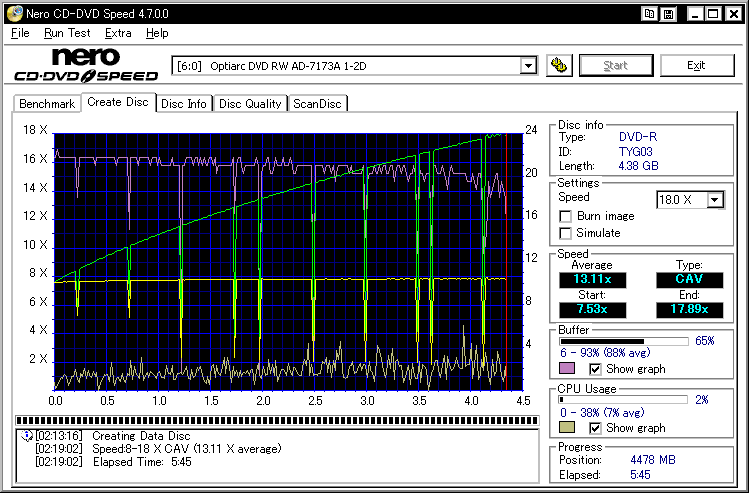
Task: Click the Nero CD-DVD Speed logo
Action: [x=85, y=65]
